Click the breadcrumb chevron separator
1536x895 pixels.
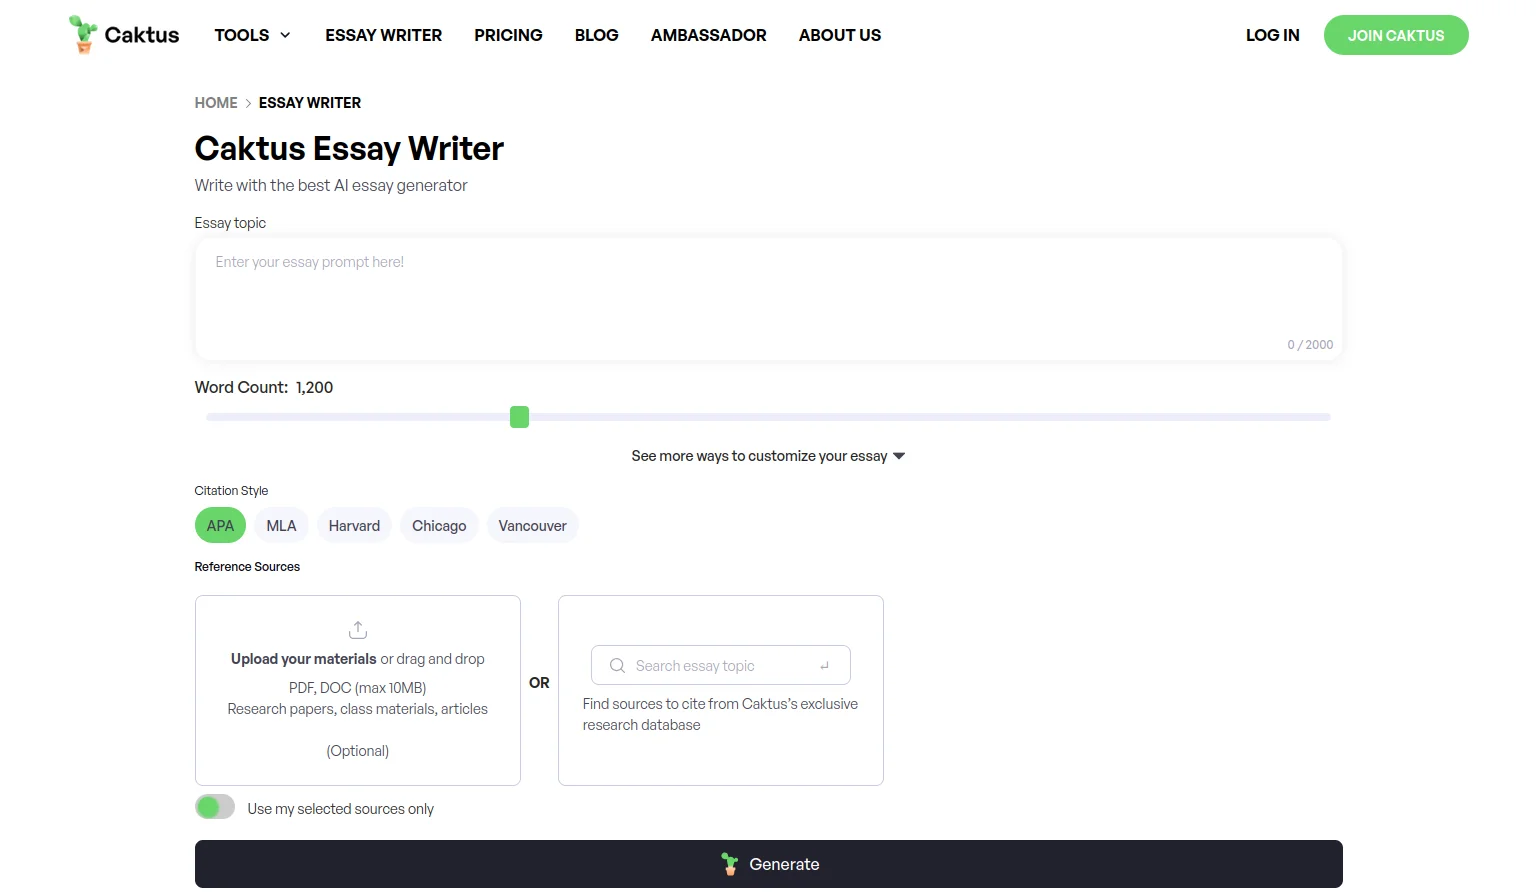(248, 103)
